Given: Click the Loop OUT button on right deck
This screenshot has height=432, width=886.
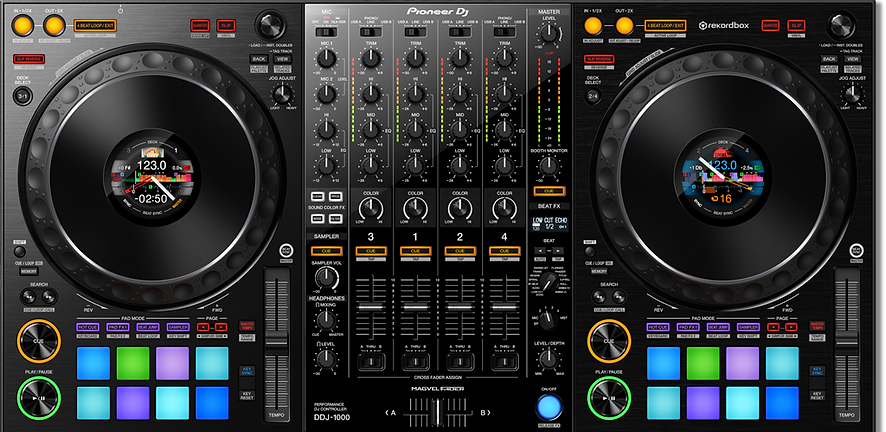Looking at the screenshot, I should [624, 25].
